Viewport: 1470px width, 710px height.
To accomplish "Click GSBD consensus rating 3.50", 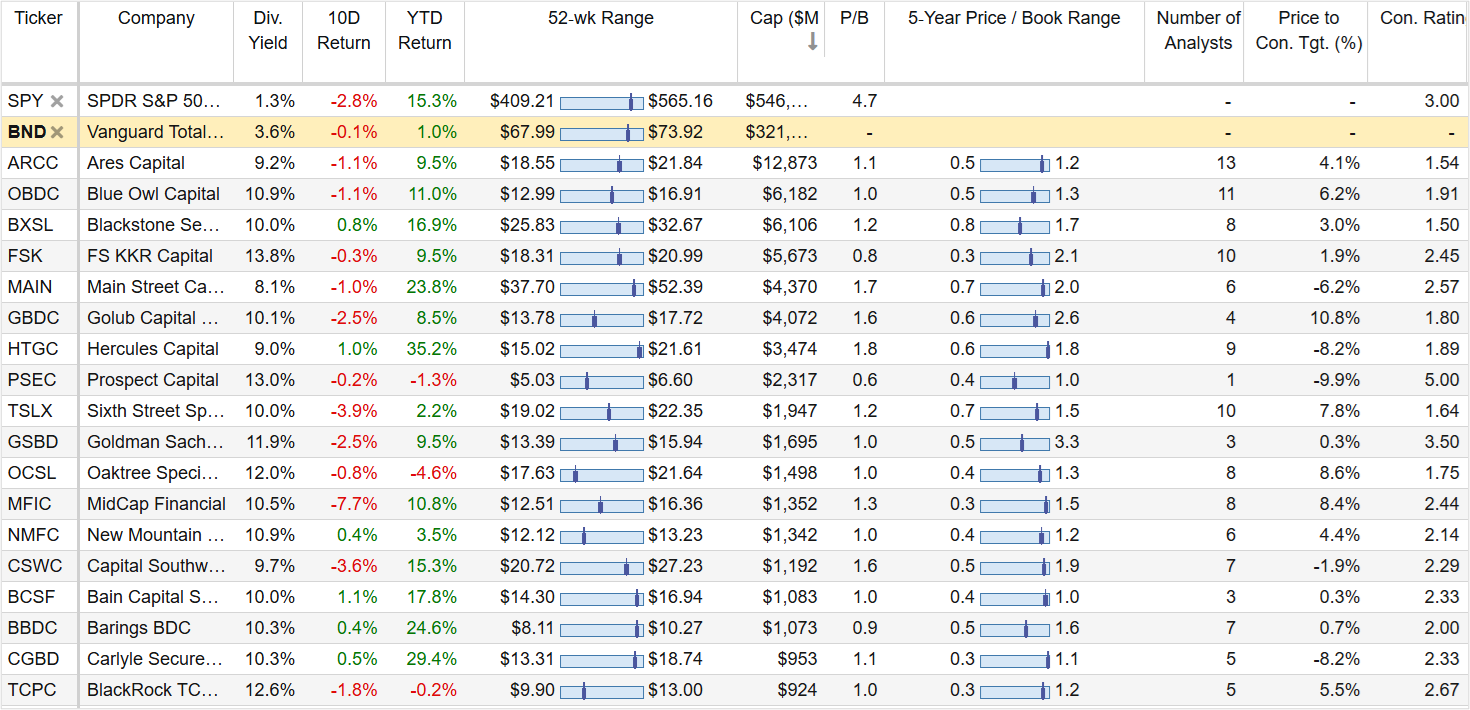I will click(1442, 442).
